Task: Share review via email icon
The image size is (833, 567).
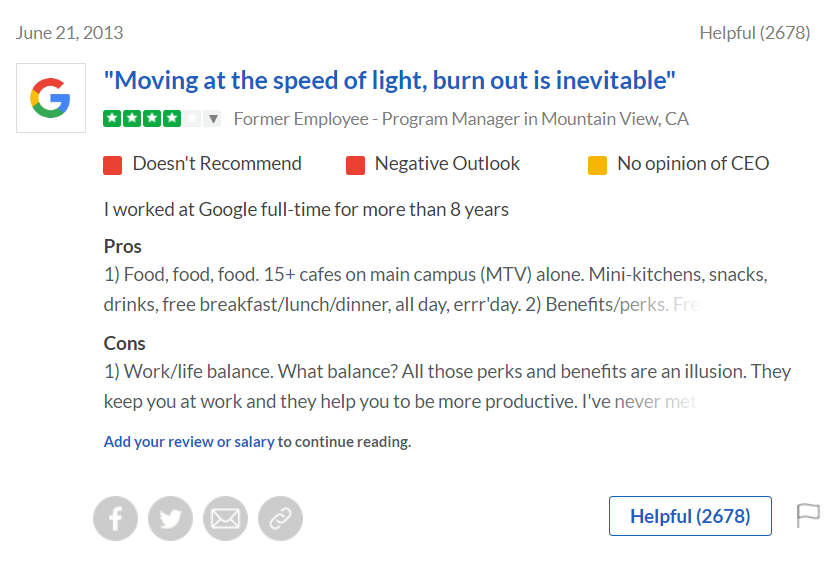Action: click(x=225, y=518)
